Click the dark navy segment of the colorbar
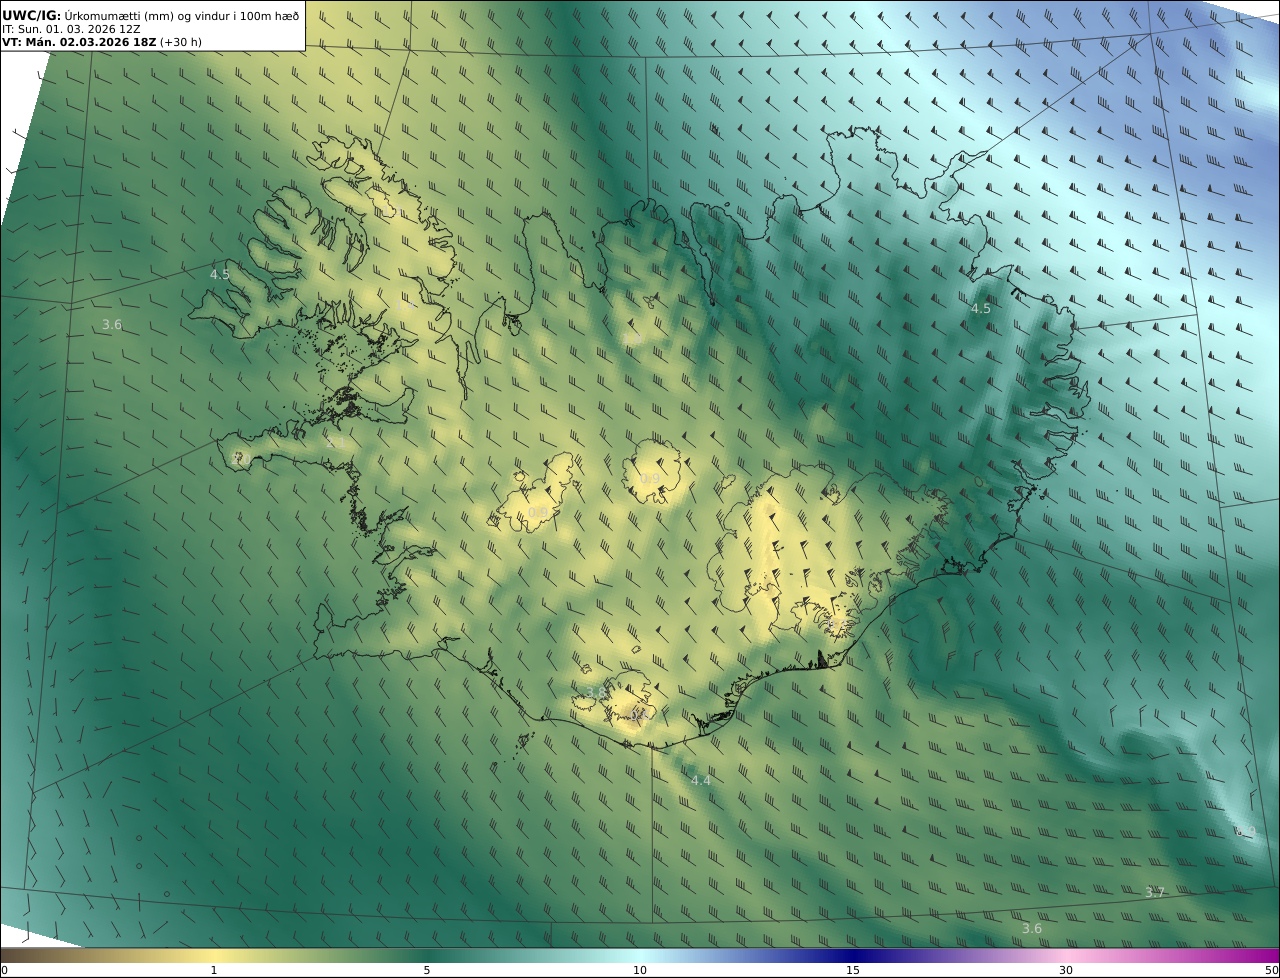 [x=853, y=956]
